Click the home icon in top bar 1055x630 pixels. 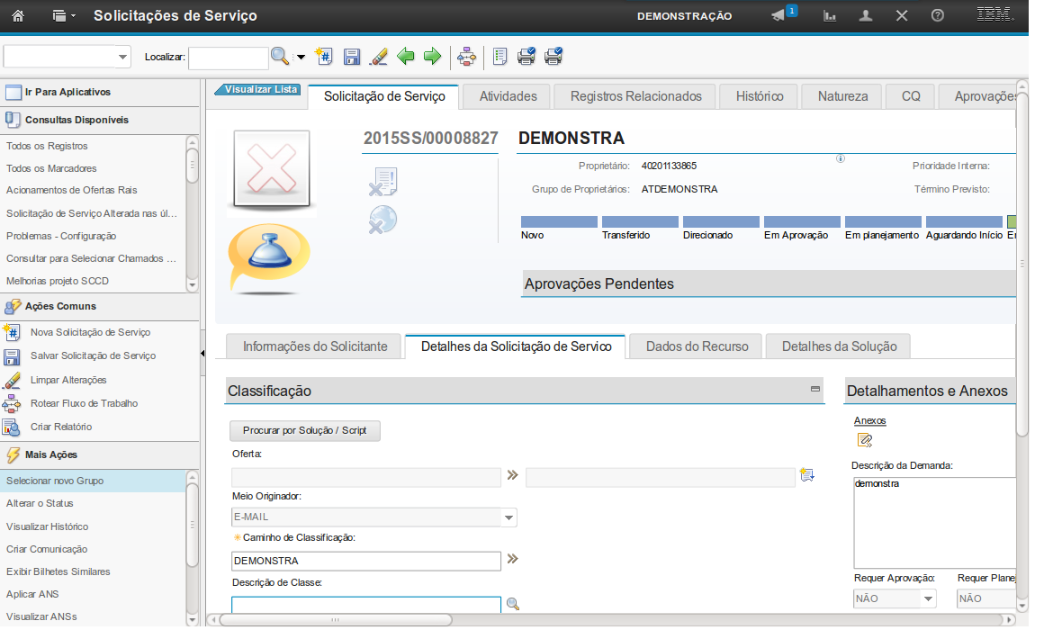pos(17,16)
